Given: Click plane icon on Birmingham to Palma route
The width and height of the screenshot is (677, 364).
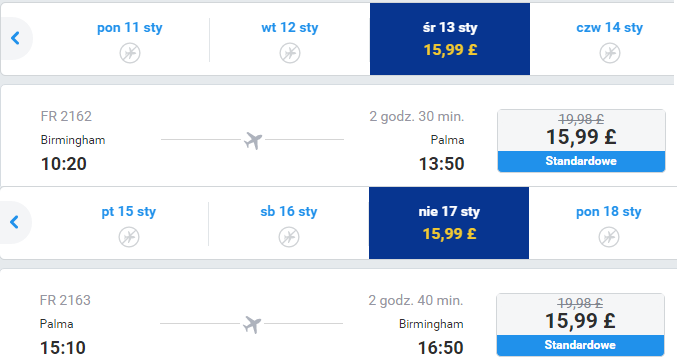Looking at the screenshot, I should 253,140.
